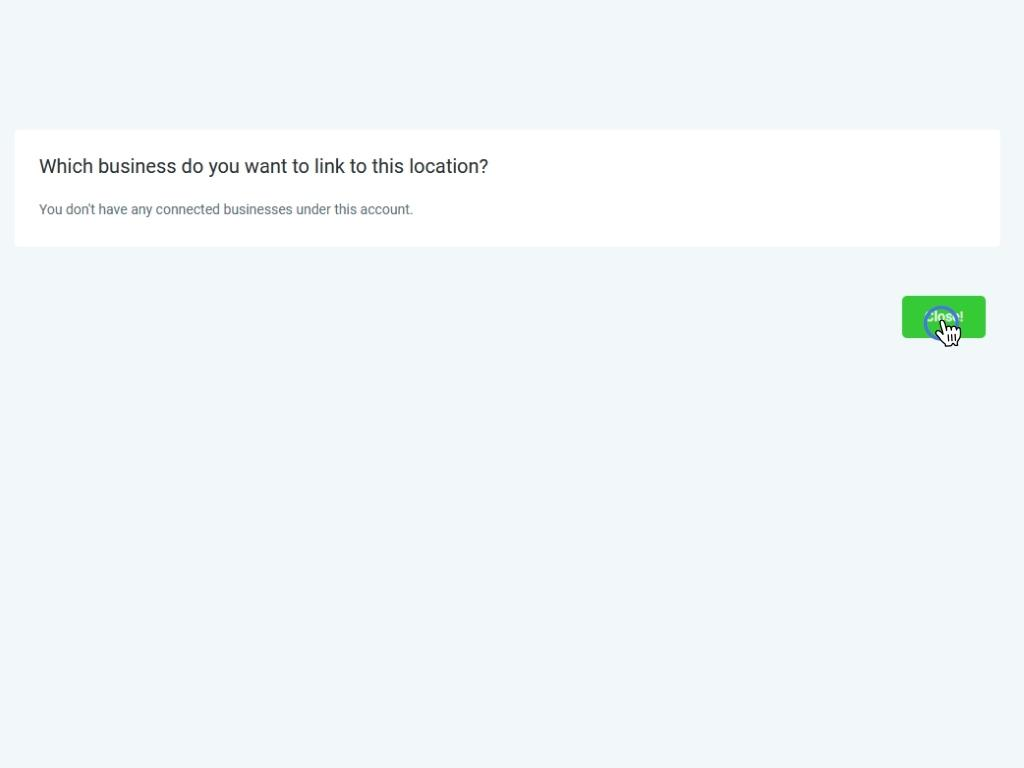Click the 'You don't have any connected businesses' message
1024x768 pixels.
click(226, 210)
